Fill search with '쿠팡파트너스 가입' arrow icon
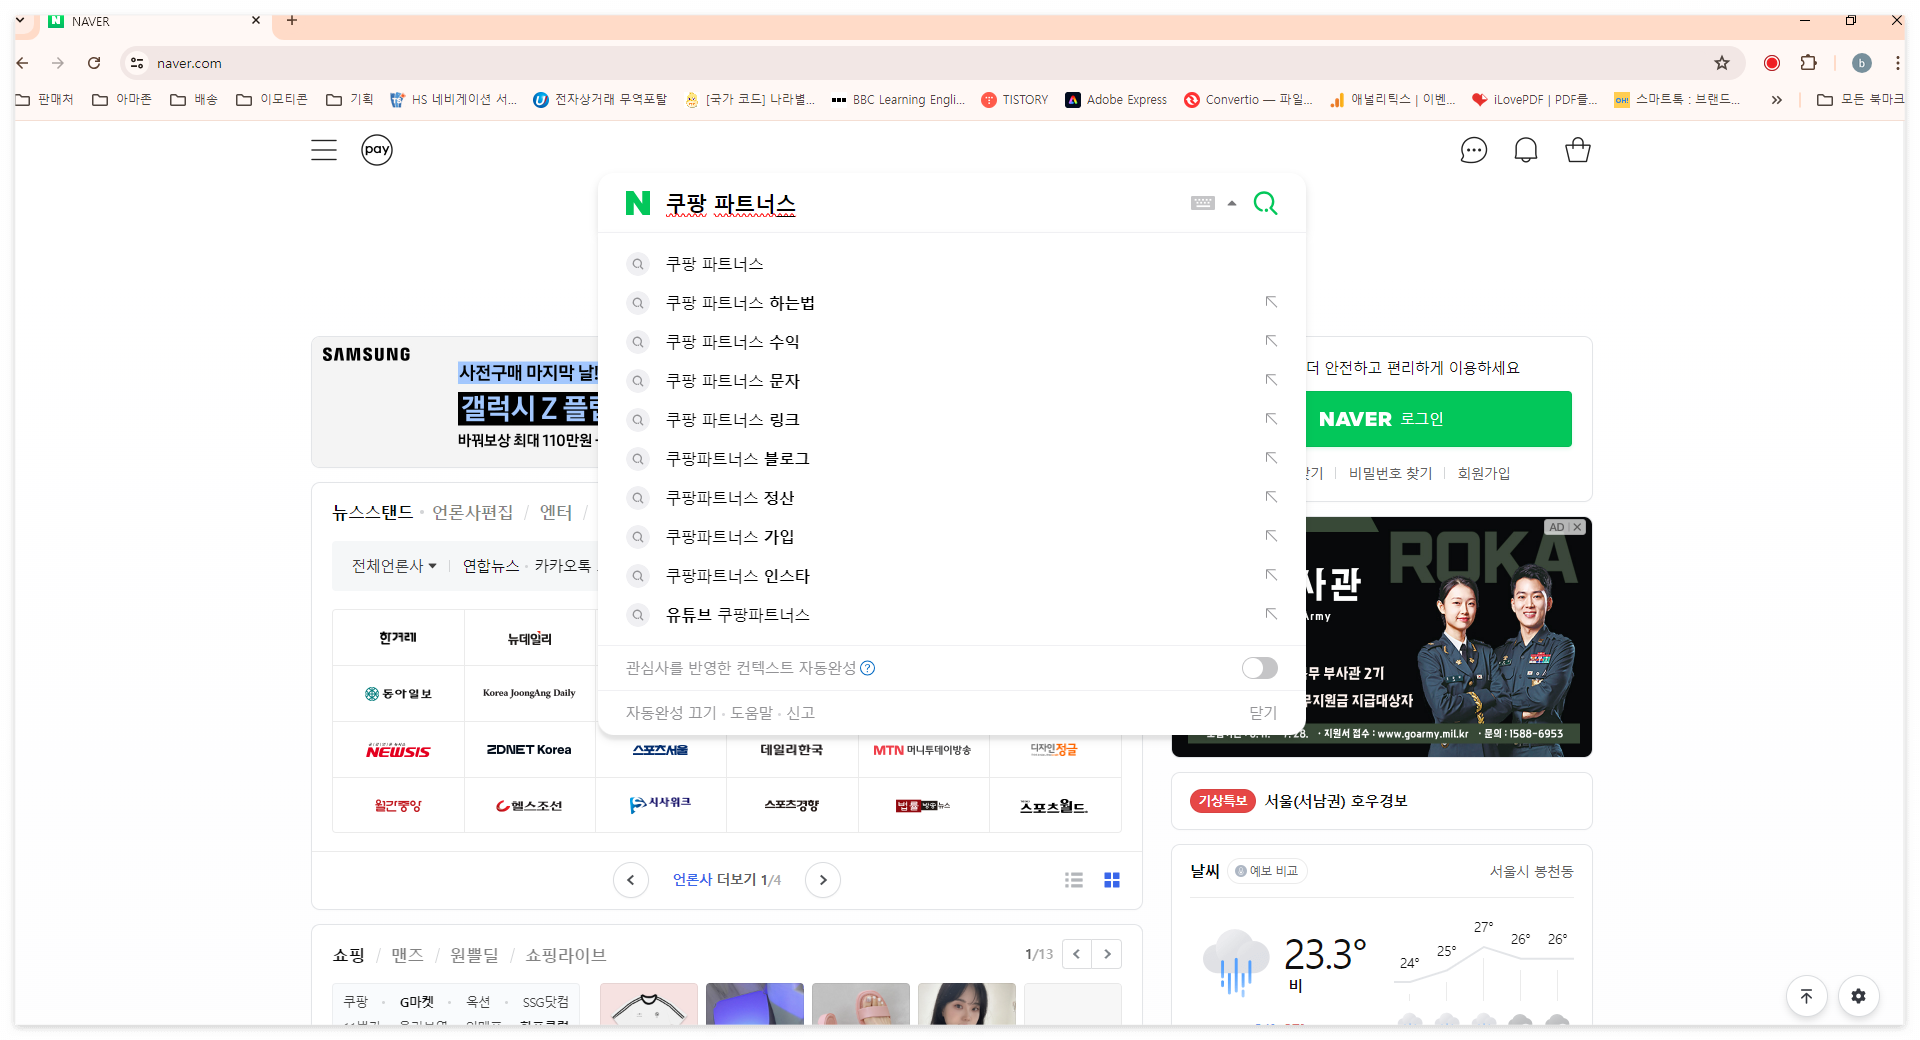The height and width of the screenshot is (1040, 1920). 1271,536
